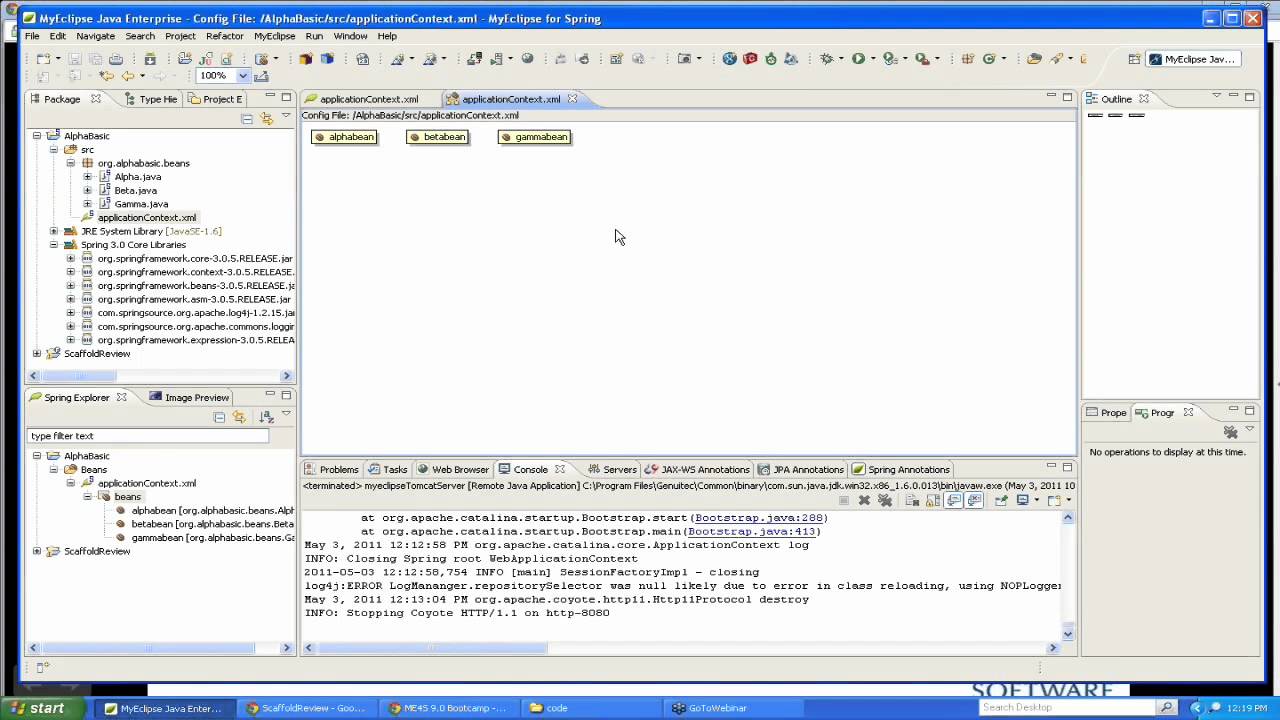
Task: Open the Refactor menu
Action: click(224, 36)
